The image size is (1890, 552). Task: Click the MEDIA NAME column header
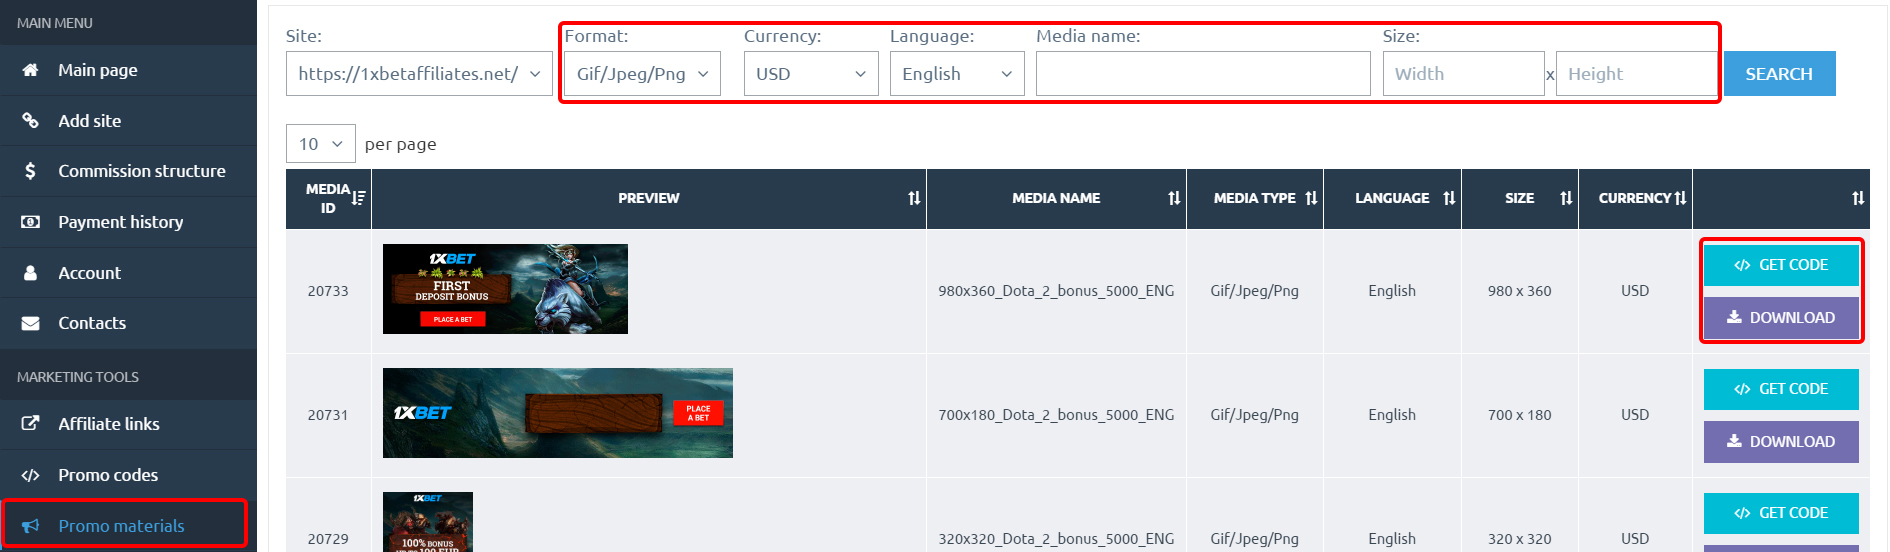[x=1056, y=198]
